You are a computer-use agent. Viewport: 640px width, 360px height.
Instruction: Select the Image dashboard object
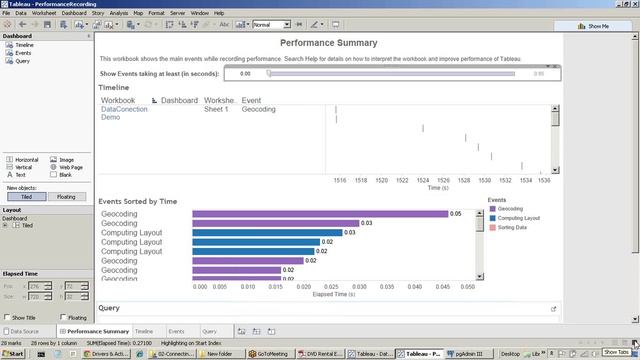62,160
